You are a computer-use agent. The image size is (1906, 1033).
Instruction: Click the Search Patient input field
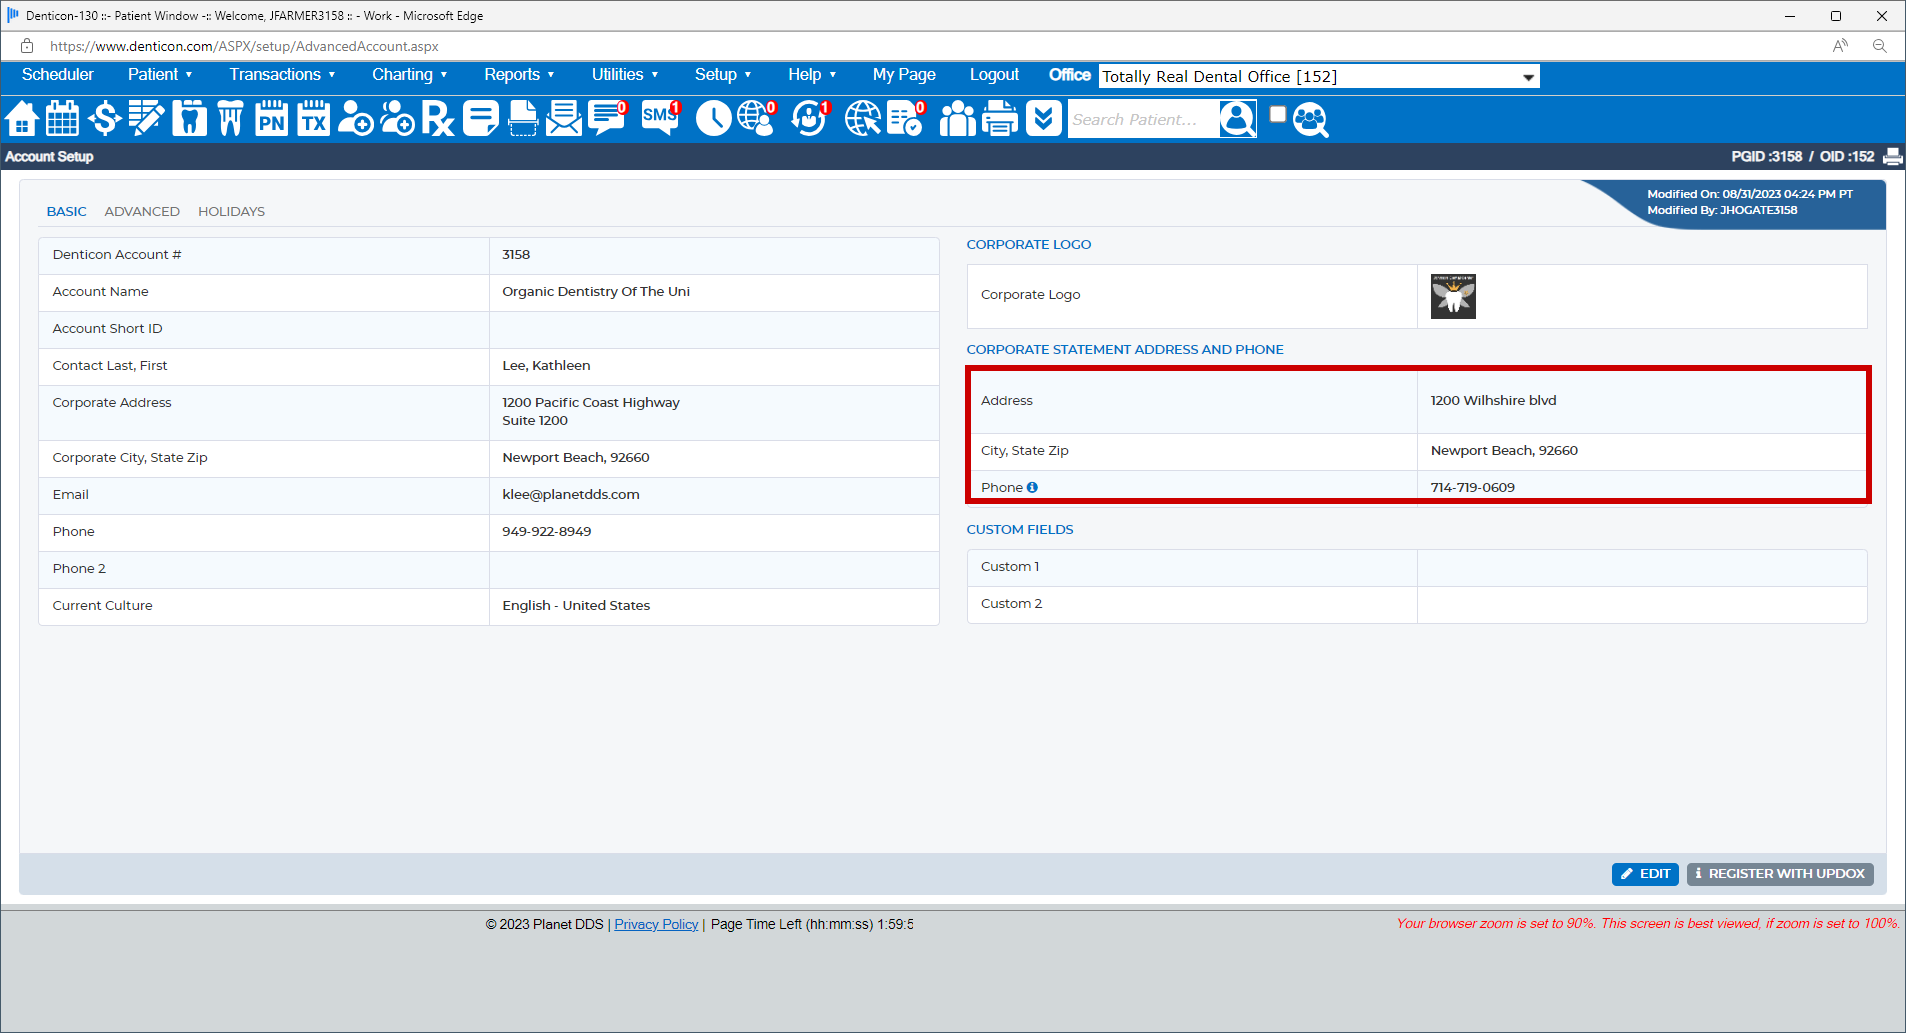(1142, 120)
